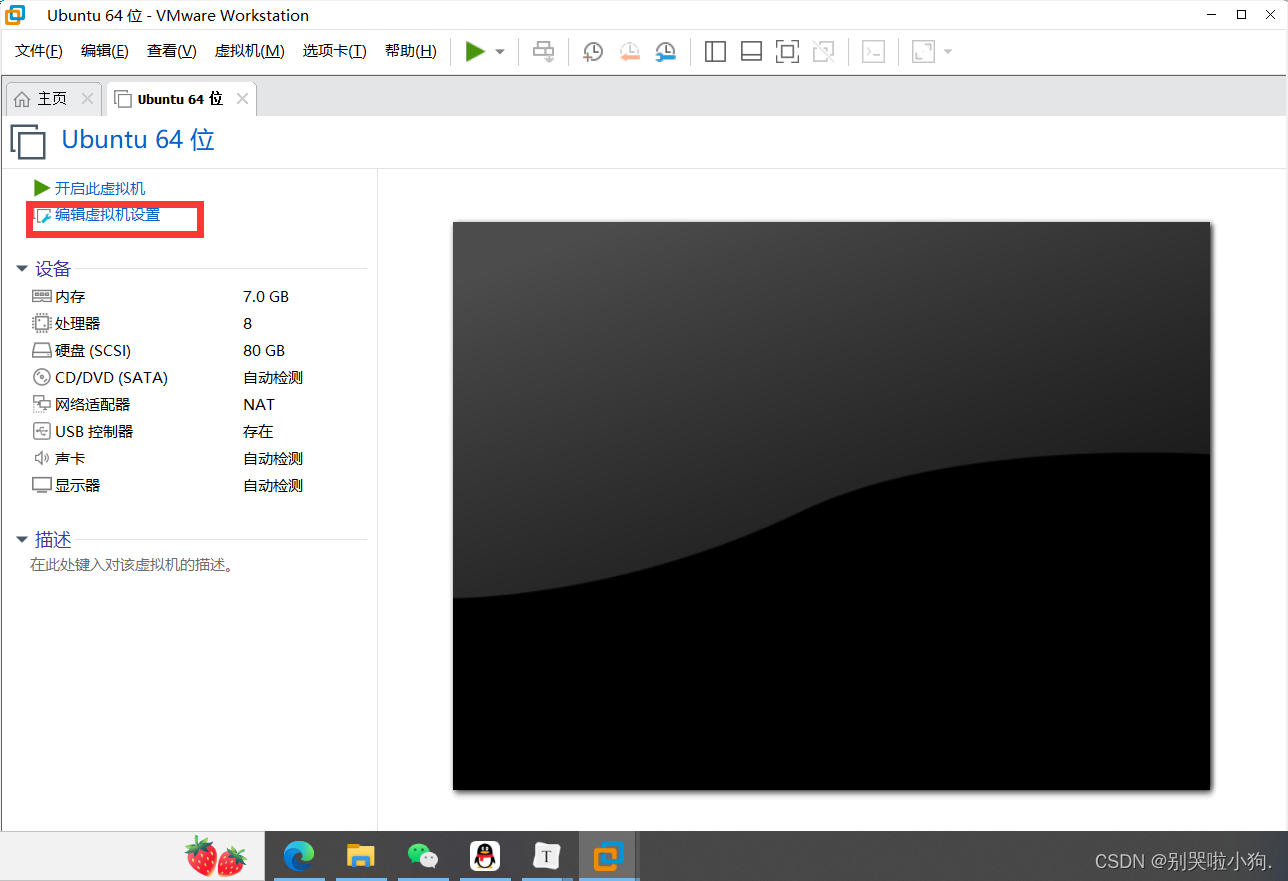Image resolution: width=1288 pixels, height=881 pixels.
Task: Open the 编辑(E) menu
Action: tap(105, 51)
